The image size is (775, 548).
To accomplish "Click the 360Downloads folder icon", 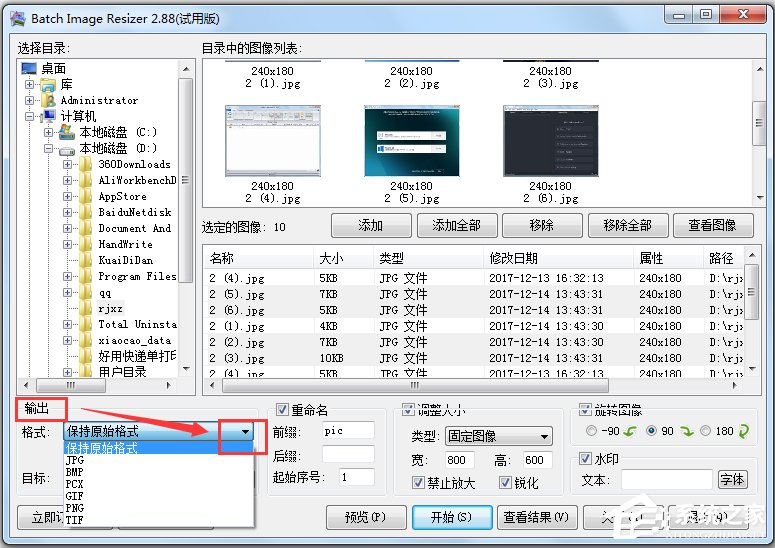I will pos(86,164).
